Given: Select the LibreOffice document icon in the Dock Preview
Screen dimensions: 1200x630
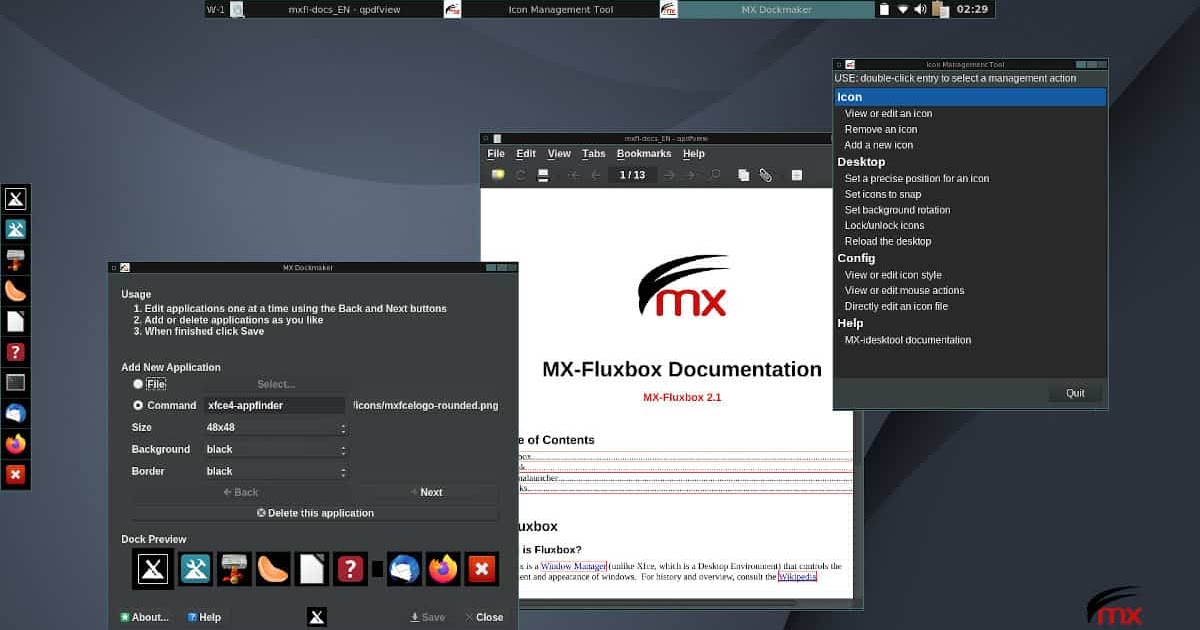Looking at the screenshot, I should tap(312, 568).
